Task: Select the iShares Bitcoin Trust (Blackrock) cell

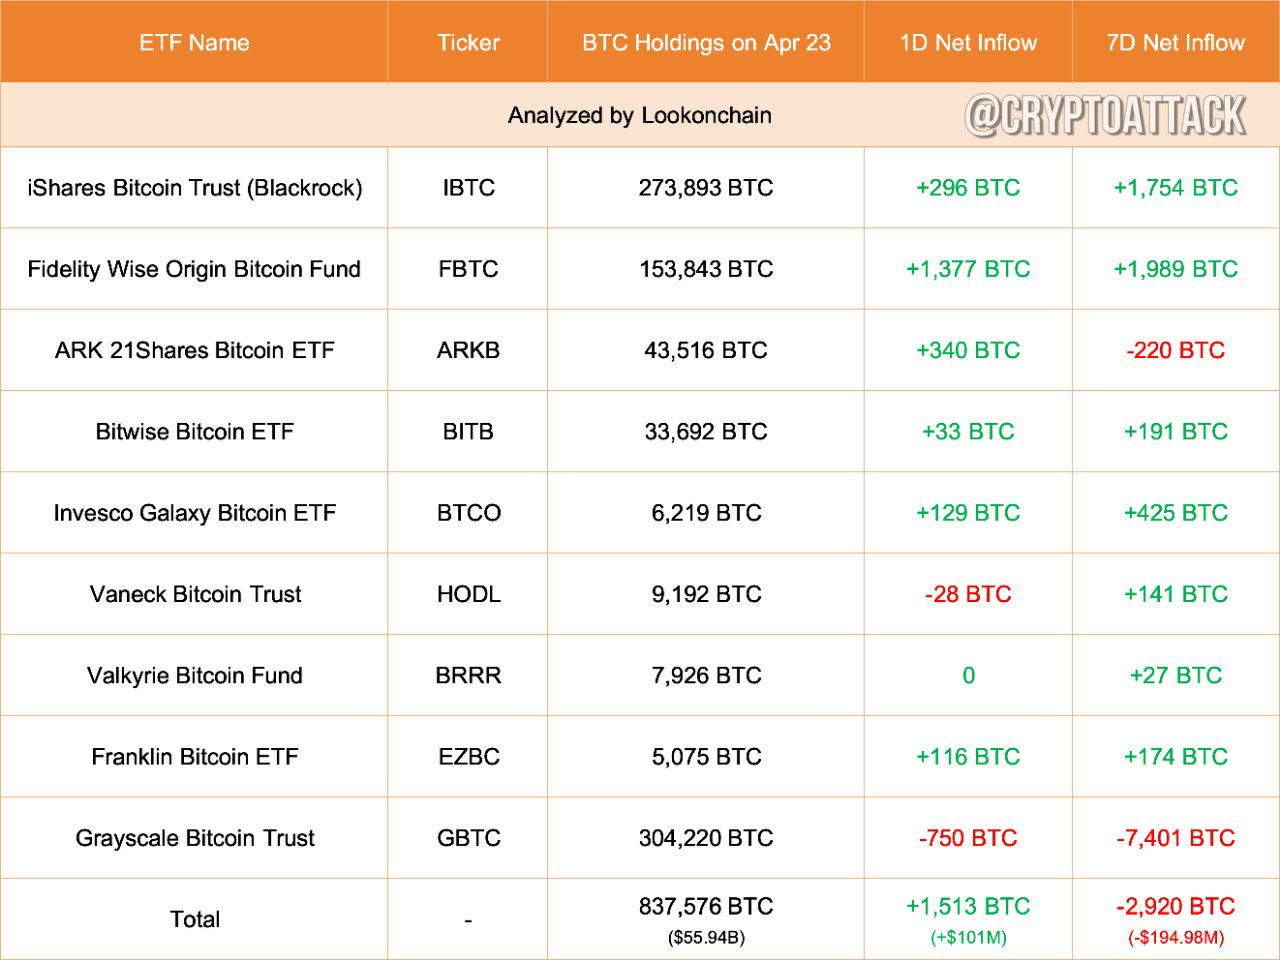Action: pos(195,188)
